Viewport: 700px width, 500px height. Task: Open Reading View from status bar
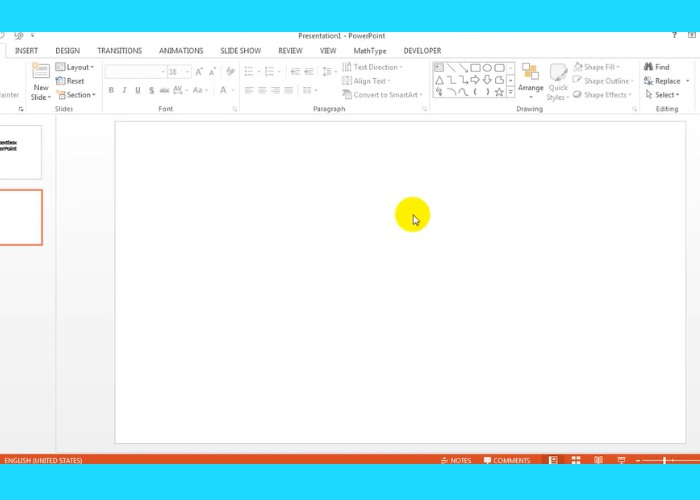point(598,460)
